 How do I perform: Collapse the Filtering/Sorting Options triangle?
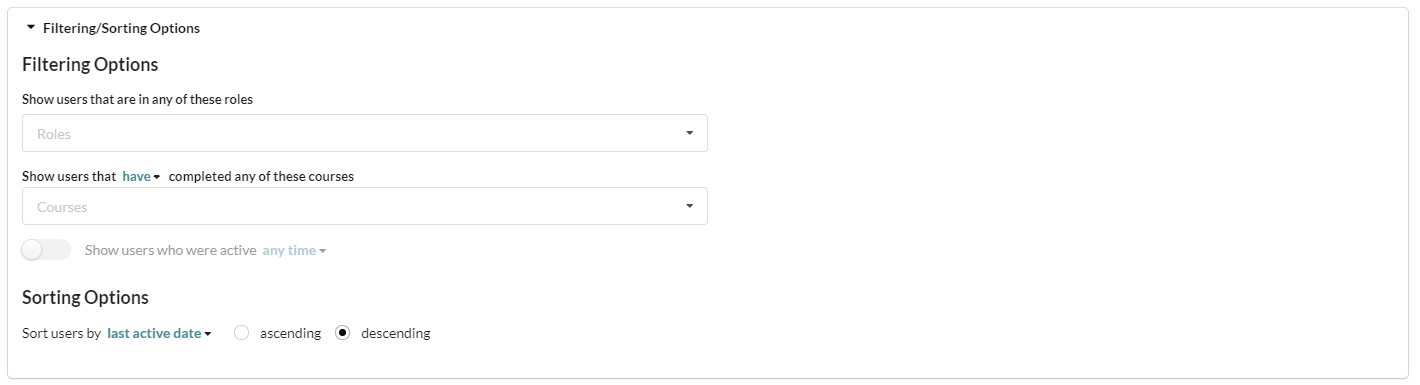(31, 28)
